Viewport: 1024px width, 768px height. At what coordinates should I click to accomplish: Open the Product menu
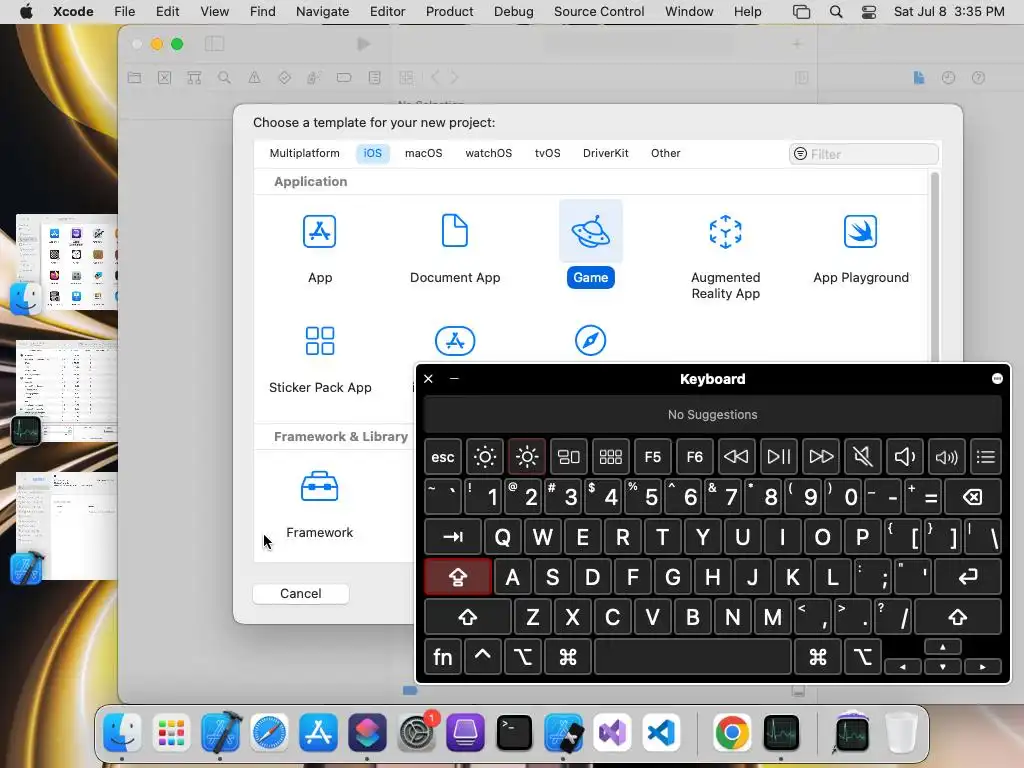tap(449, 12)
